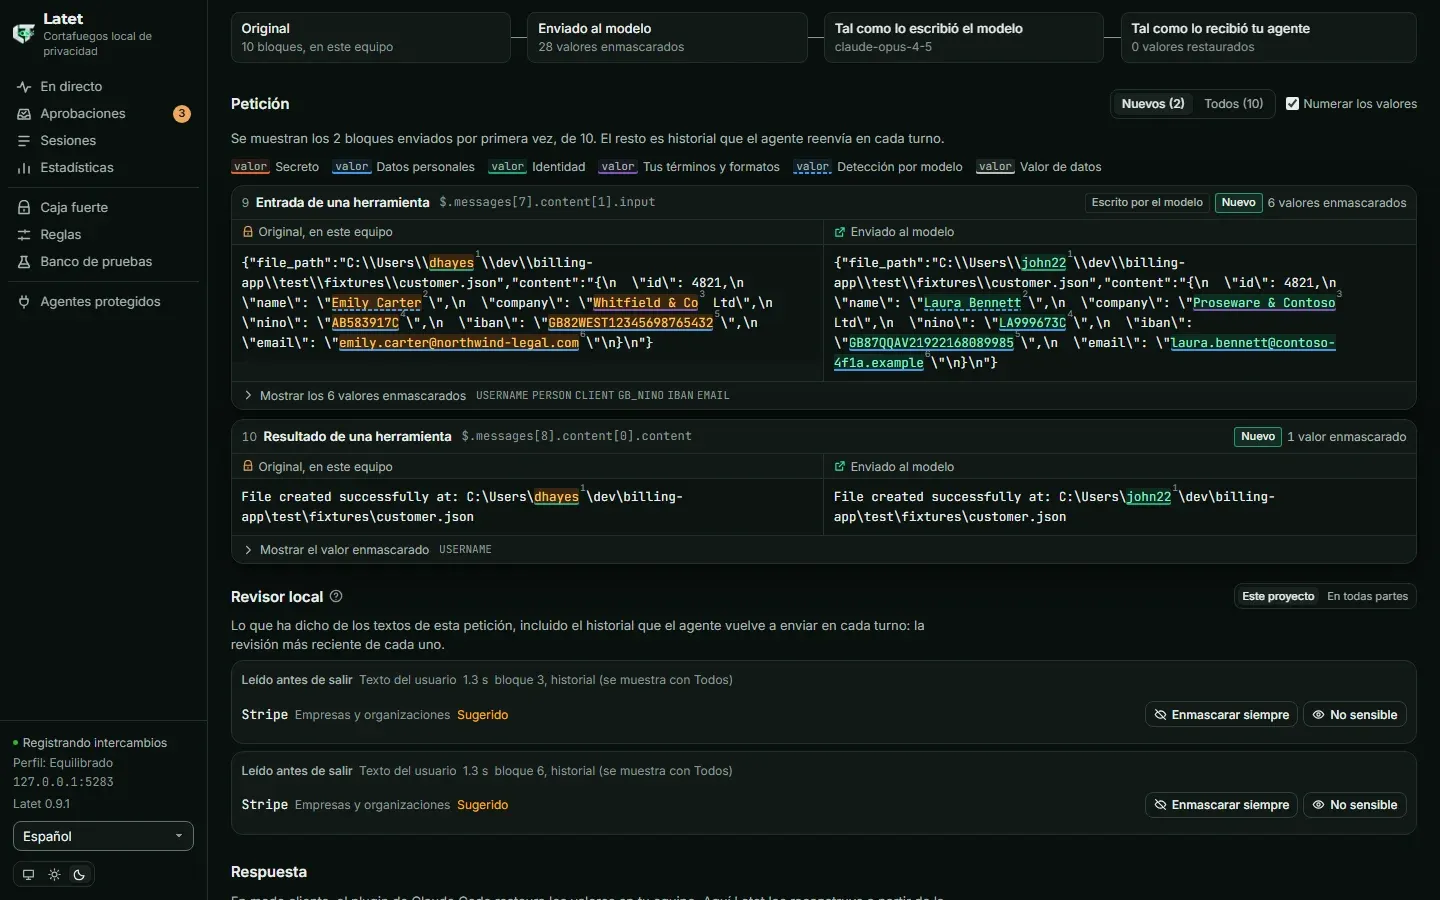Viewport: 1440px width, 900px height.
Task: Click the Latet shield logo icon
Action: point(23,34)
